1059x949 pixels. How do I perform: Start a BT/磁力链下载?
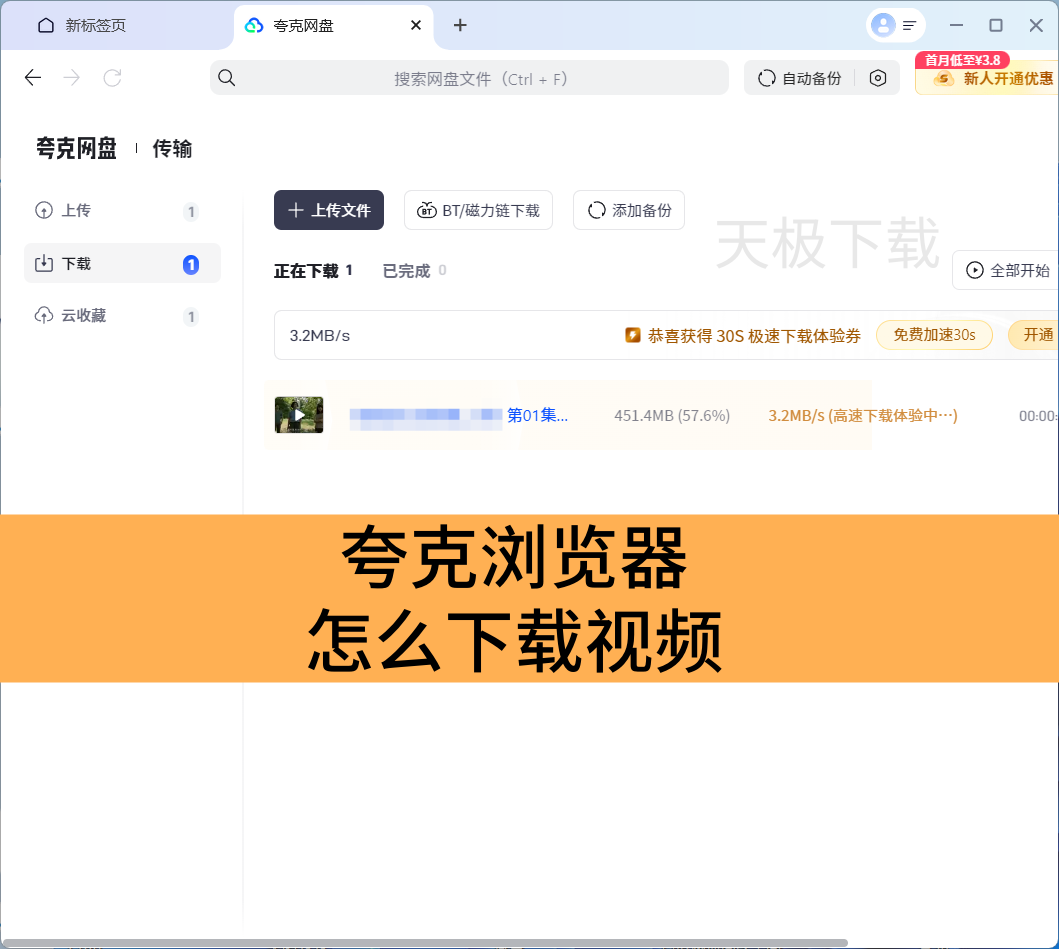click(478, 210)
